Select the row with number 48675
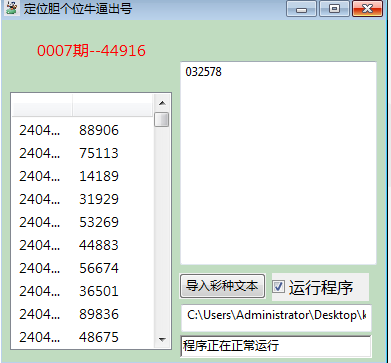391x363 pixels. (82, 337)
